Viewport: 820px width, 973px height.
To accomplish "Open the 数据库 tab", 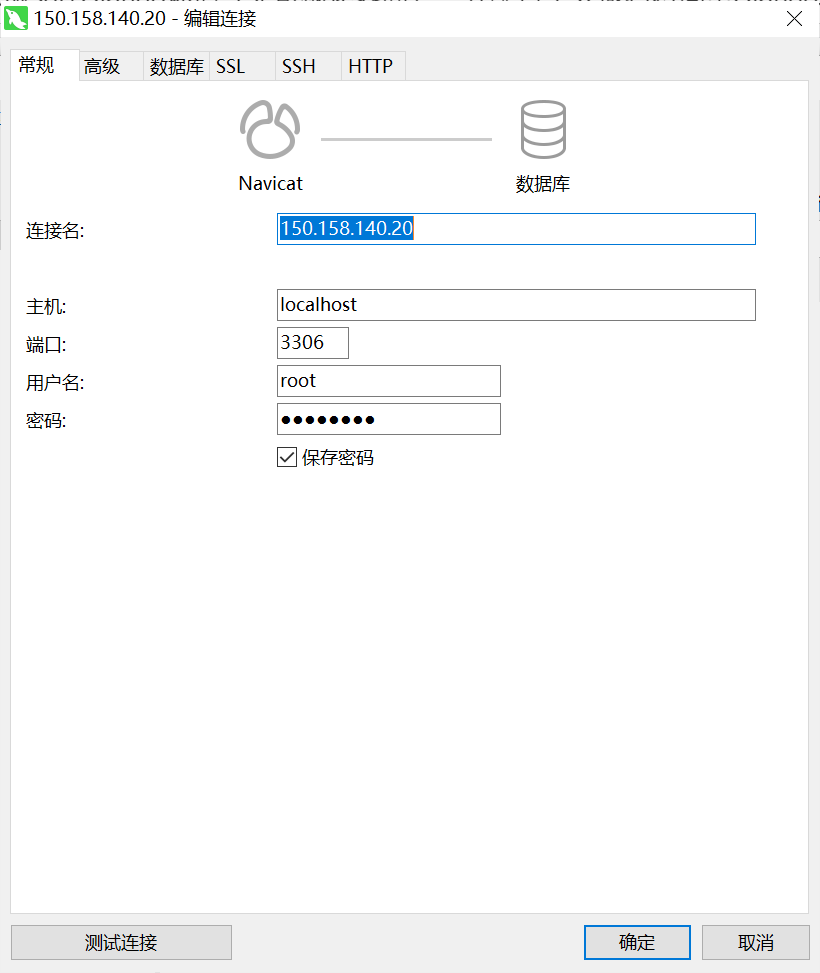I will tap(176, 66).
